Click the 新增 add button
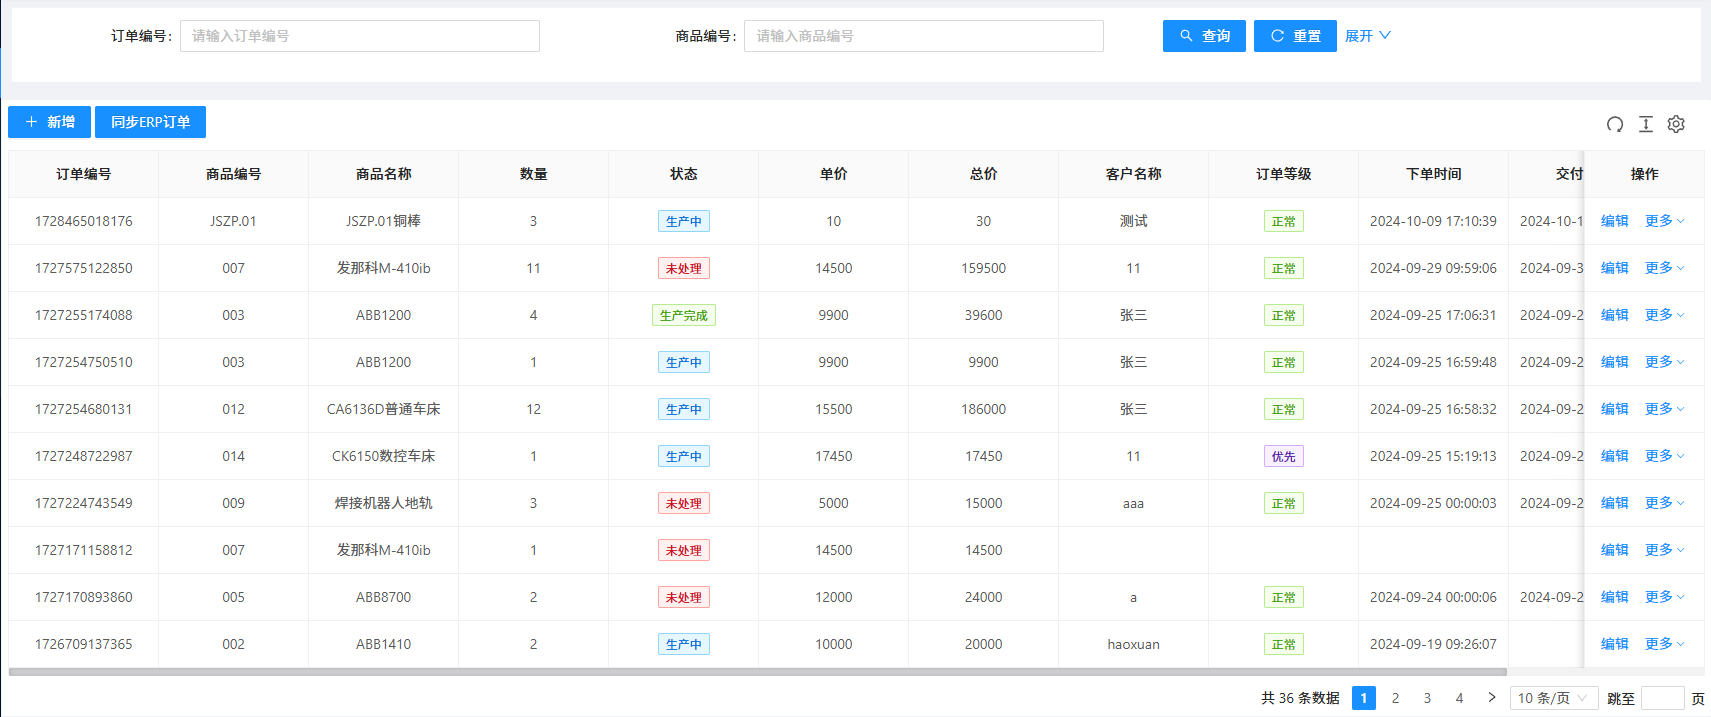The image size is (1711, 717). pyautogui.click(x=49, y=122)
